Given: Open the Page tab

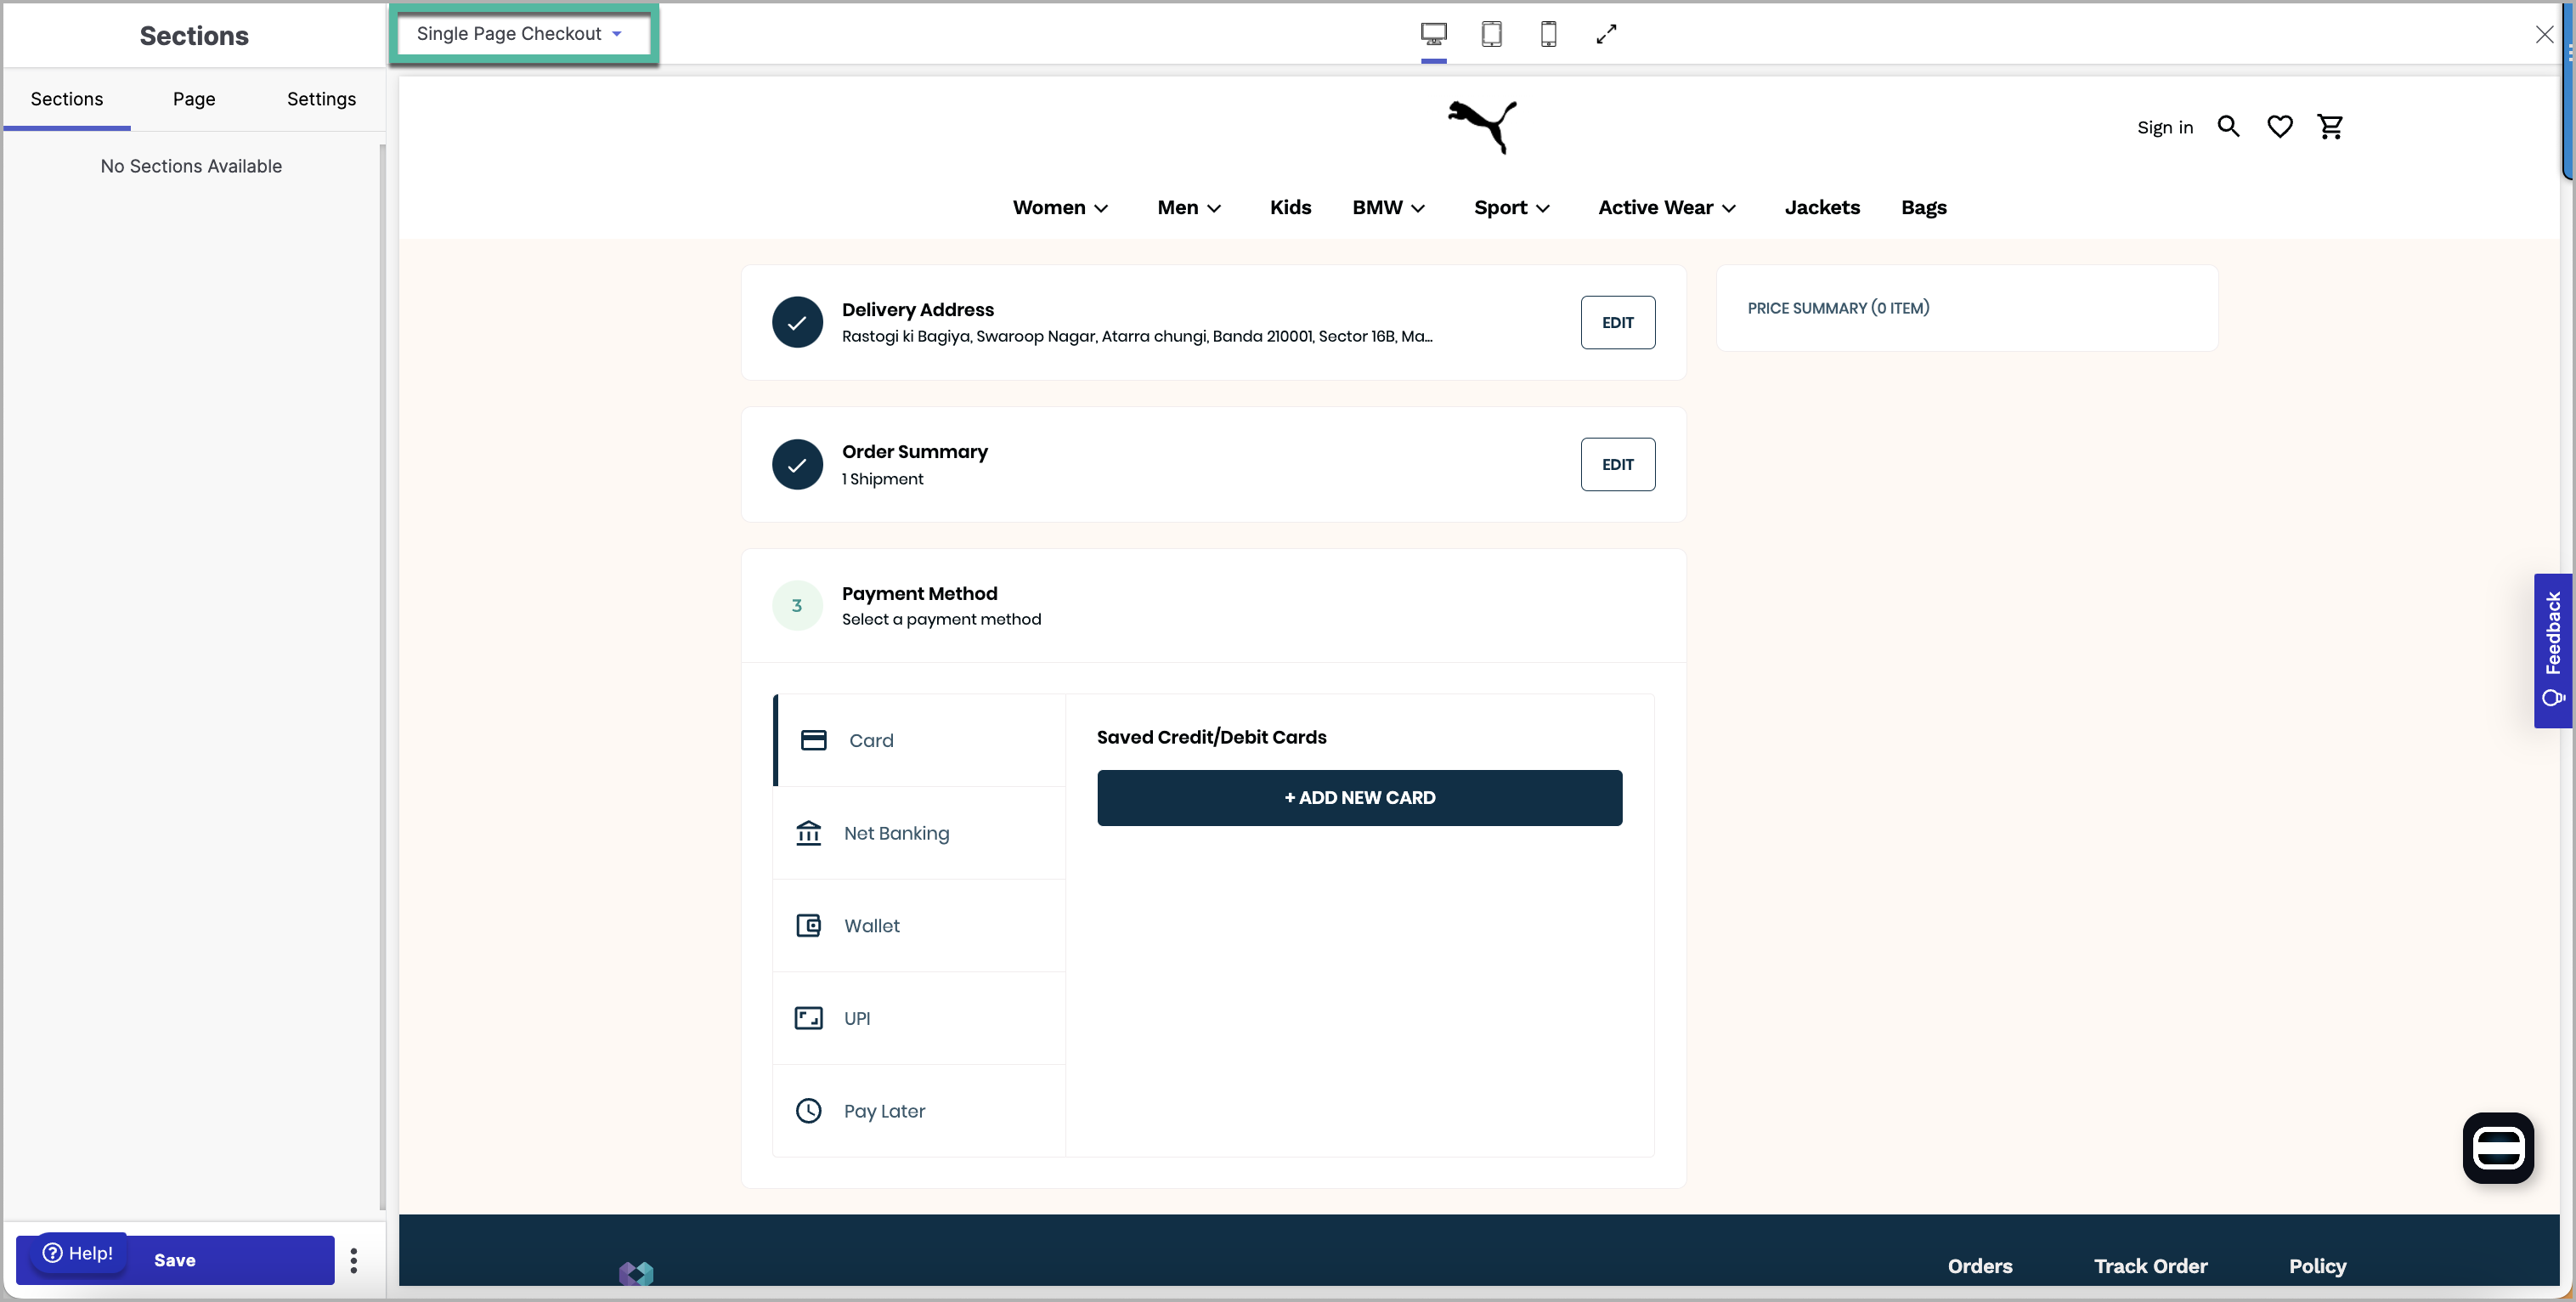Looking at the screenshot, I should click(x=194, y=99).
